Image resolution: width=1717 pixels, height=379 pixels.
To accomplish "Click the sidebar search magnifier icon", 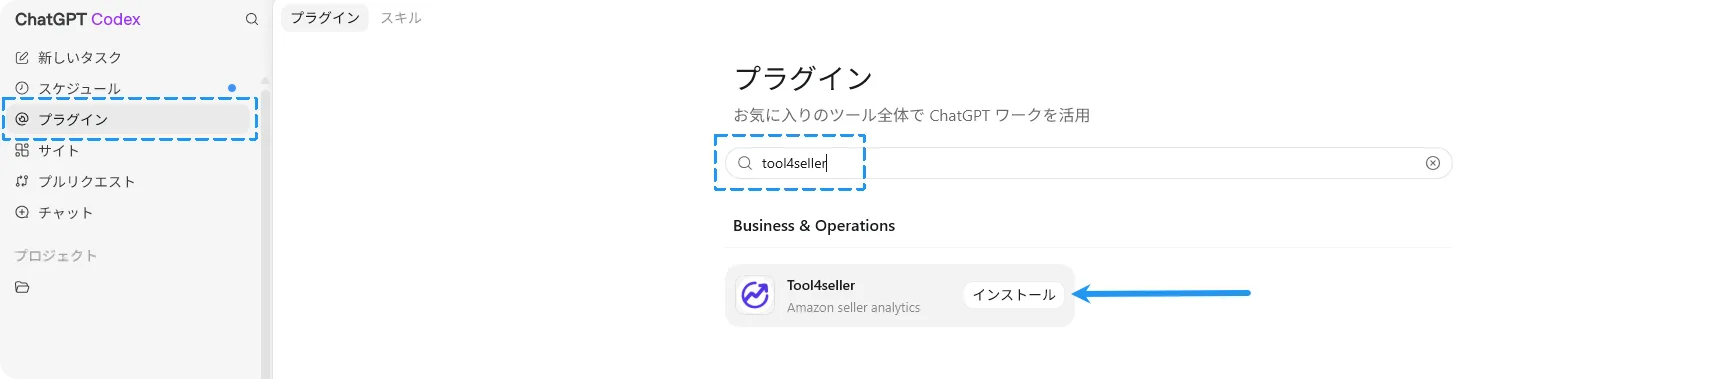I will (x=252, y=19).
